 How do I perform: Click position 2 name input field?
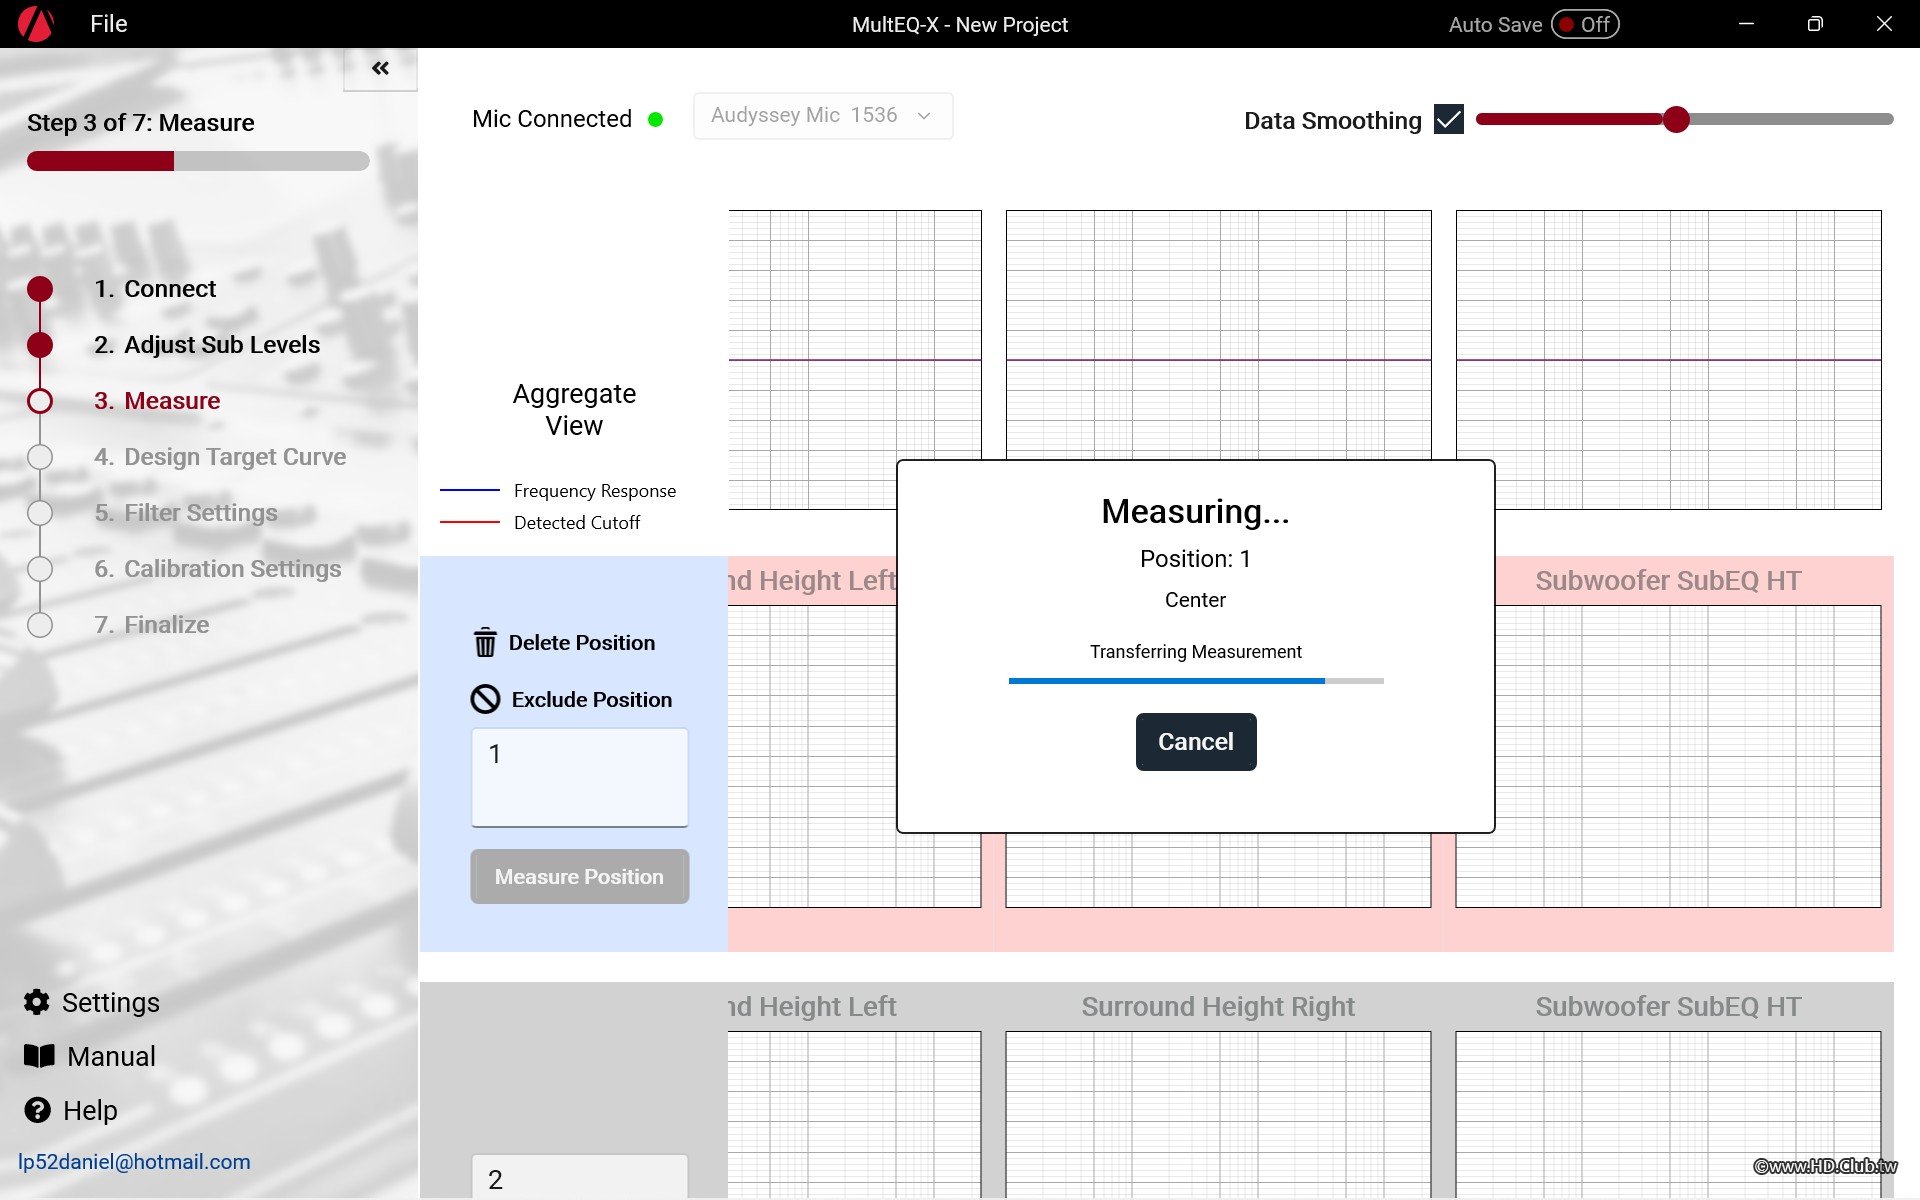(580, 1177)
